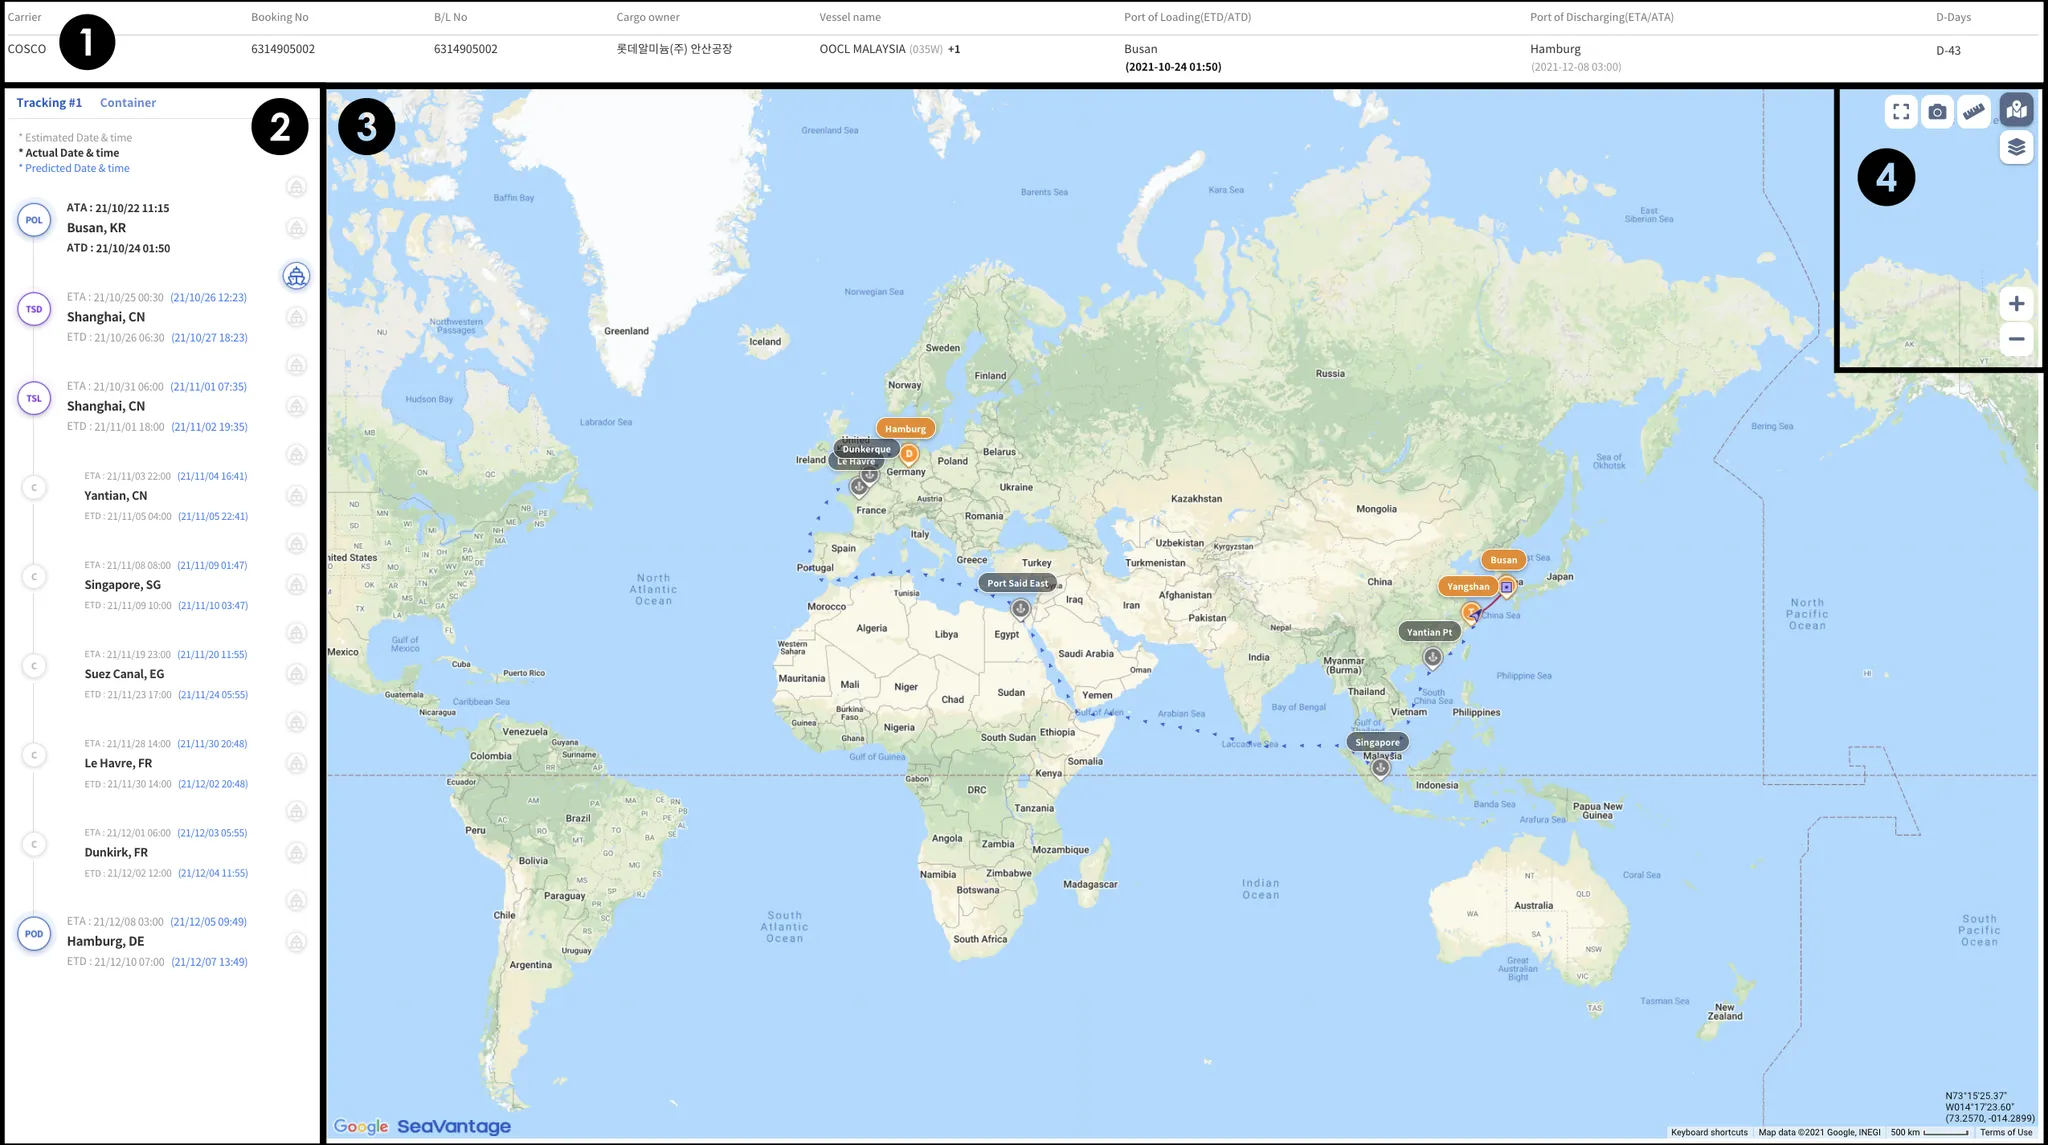Switch to the Container tab
The width and height of the screenshot is (2048, 1145).
click(128, 103)
